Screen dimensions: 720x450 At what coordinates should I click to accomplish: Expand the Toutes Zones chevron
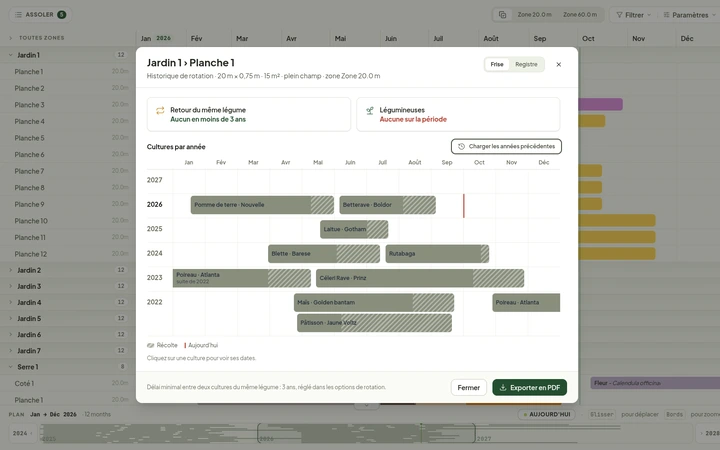(x=11, y=38)
